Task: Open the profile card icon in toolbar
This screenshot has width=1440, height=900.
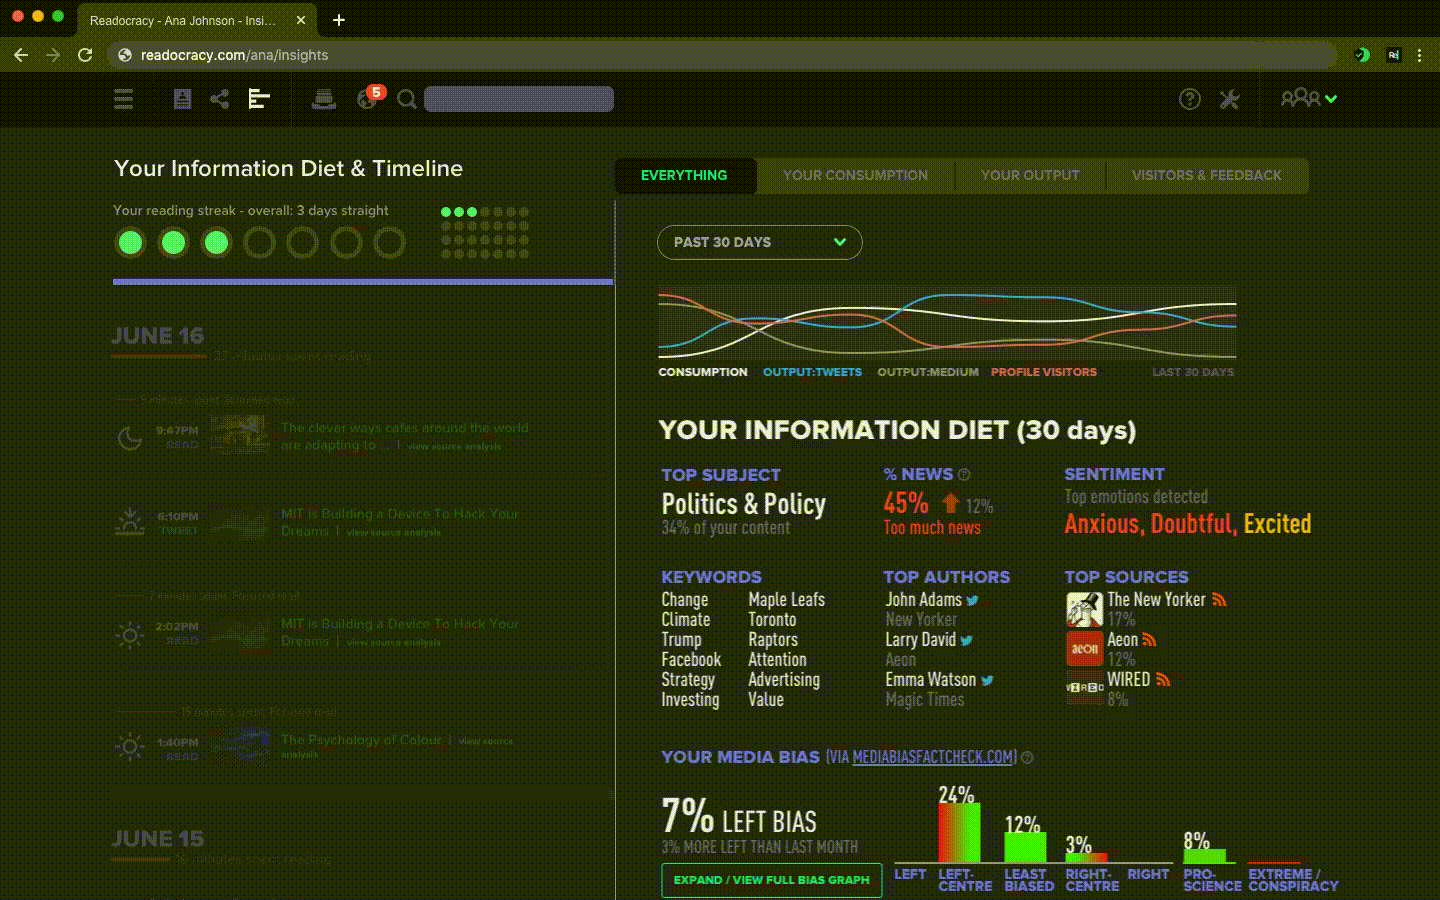Action: [182, 99]
